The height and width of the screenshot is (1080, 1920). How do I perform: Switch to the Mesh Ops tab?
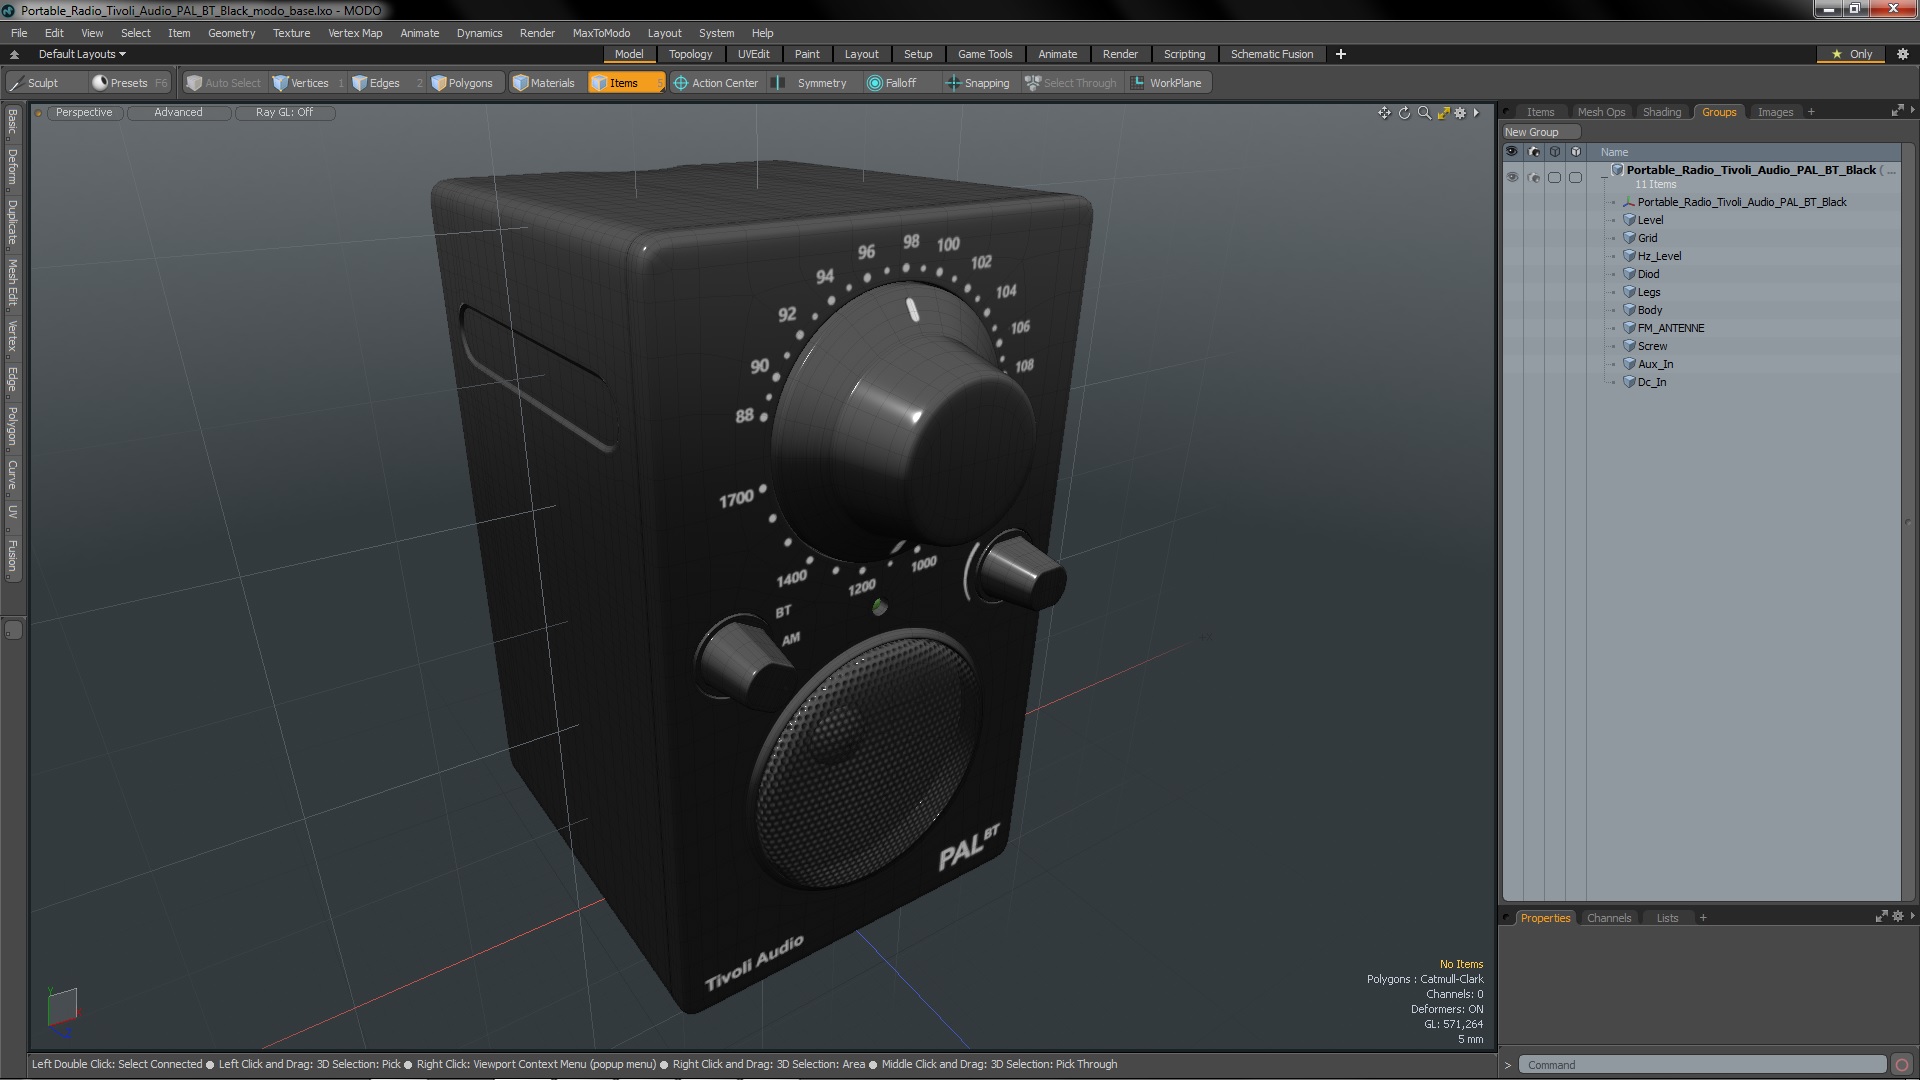(x=1601, y=112)
